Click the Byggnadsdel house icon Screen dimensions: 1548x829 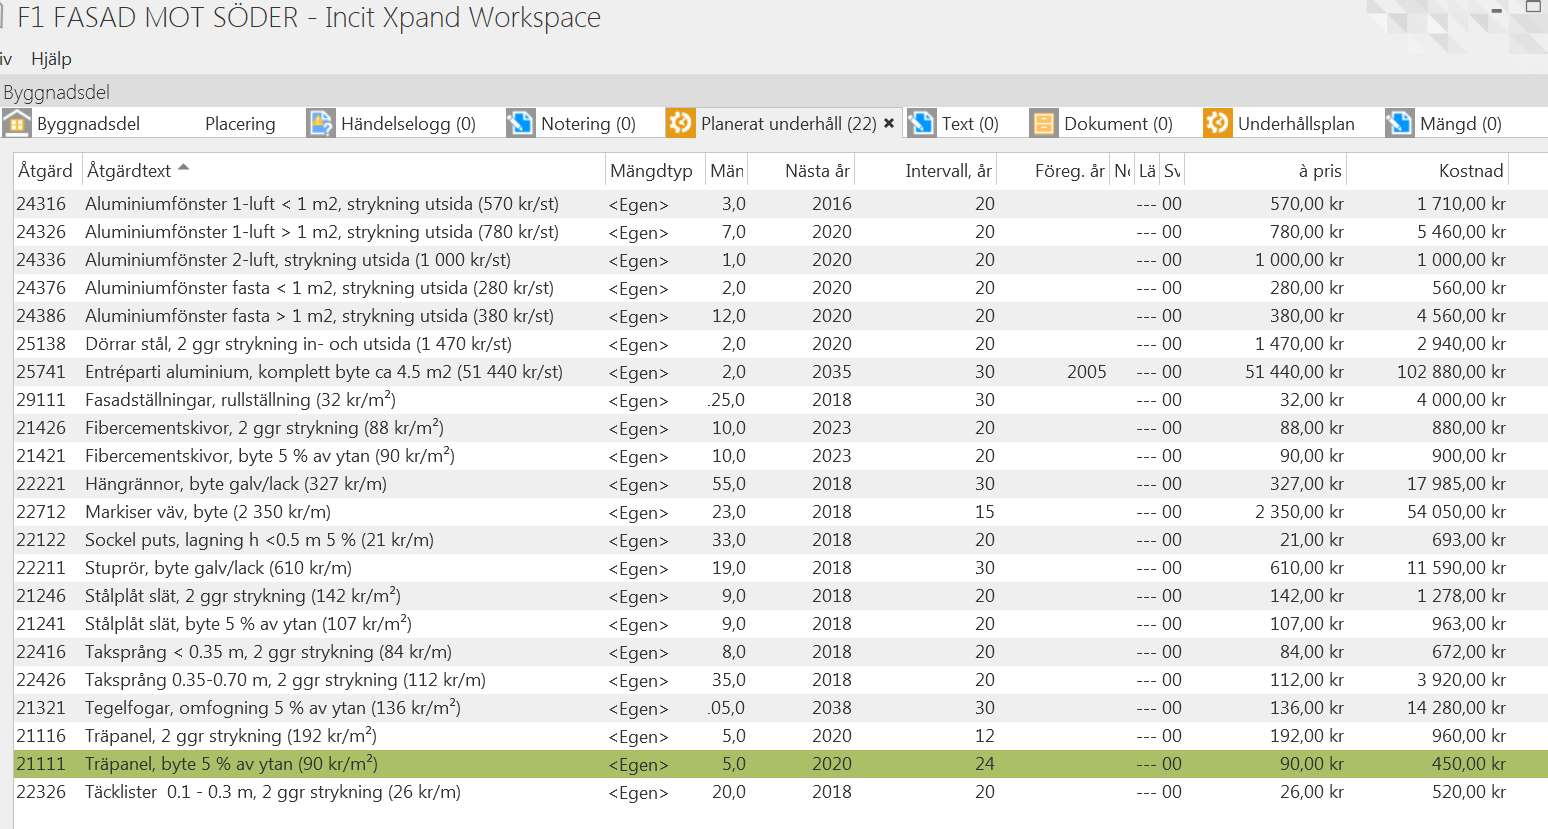coord(17,123)
